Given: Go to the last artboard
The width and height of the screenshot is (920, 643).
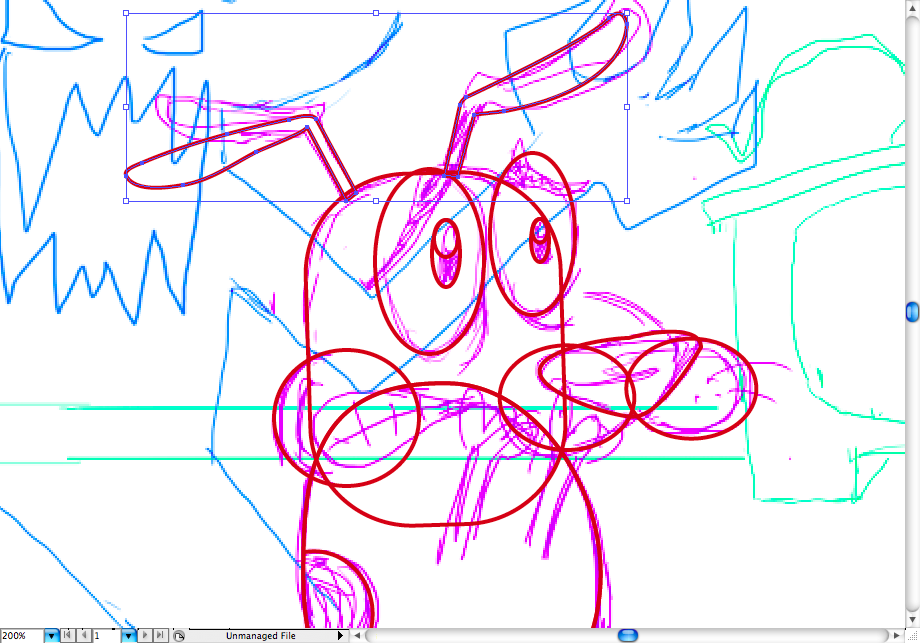Looking at the screenshot, I should click(x=161, y=635).
